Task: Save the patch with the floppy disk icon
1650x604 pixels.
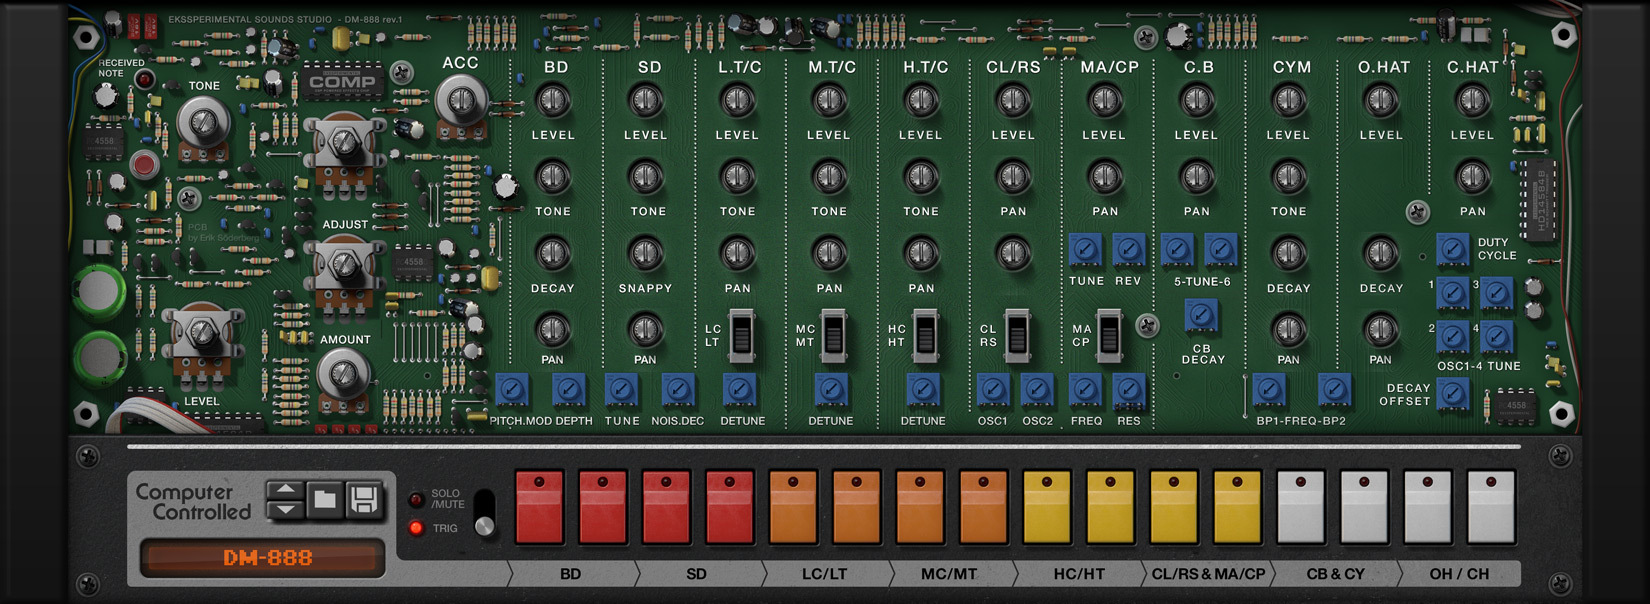Action: point(365,499)
